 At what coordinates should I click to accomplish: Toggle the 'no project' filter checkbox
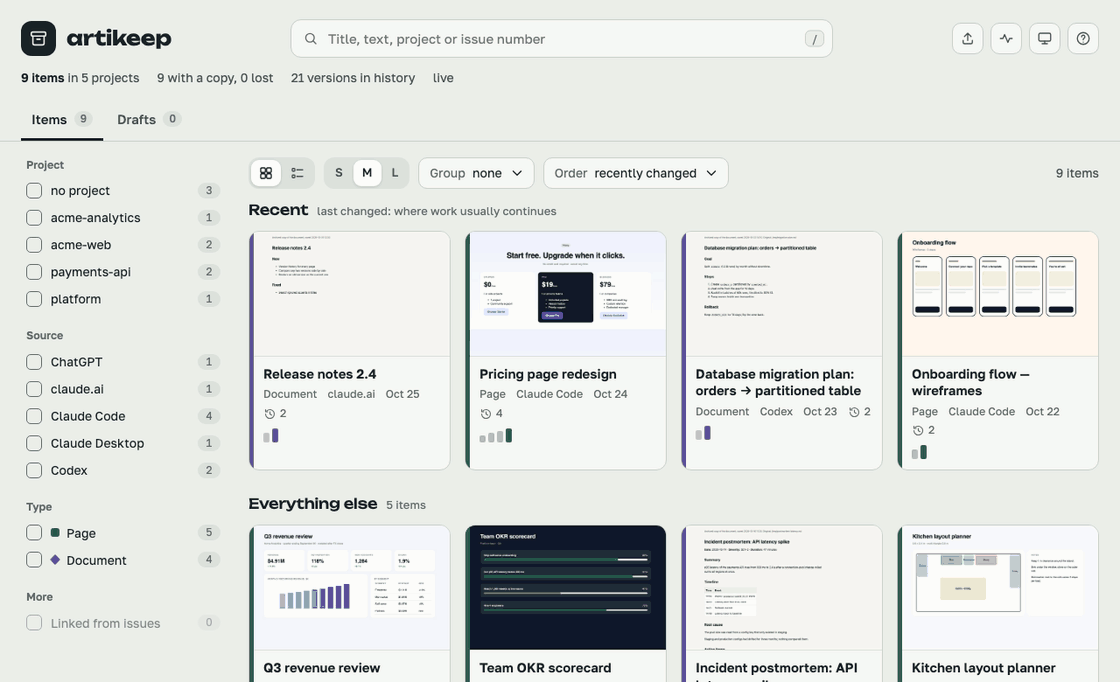34,191
